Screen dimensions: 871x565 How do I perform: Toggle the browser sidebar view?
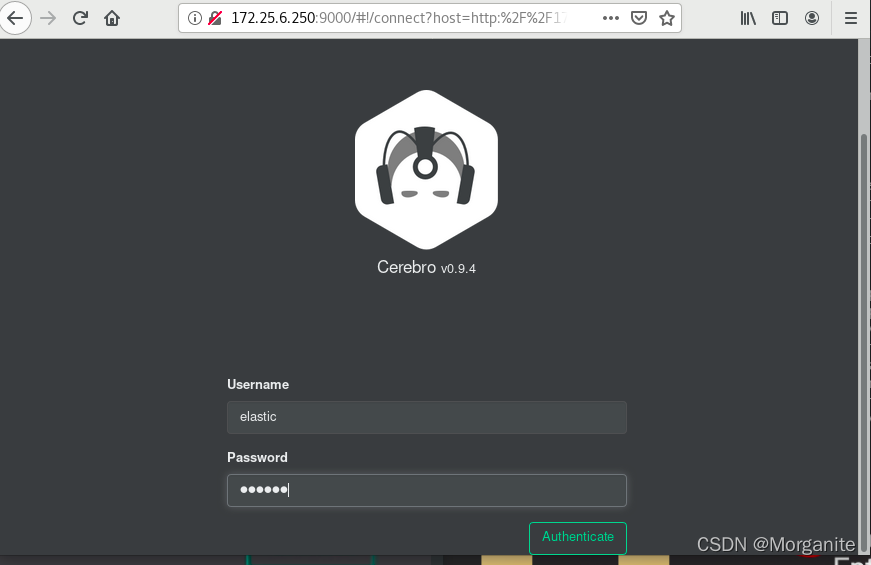[780, 18]
